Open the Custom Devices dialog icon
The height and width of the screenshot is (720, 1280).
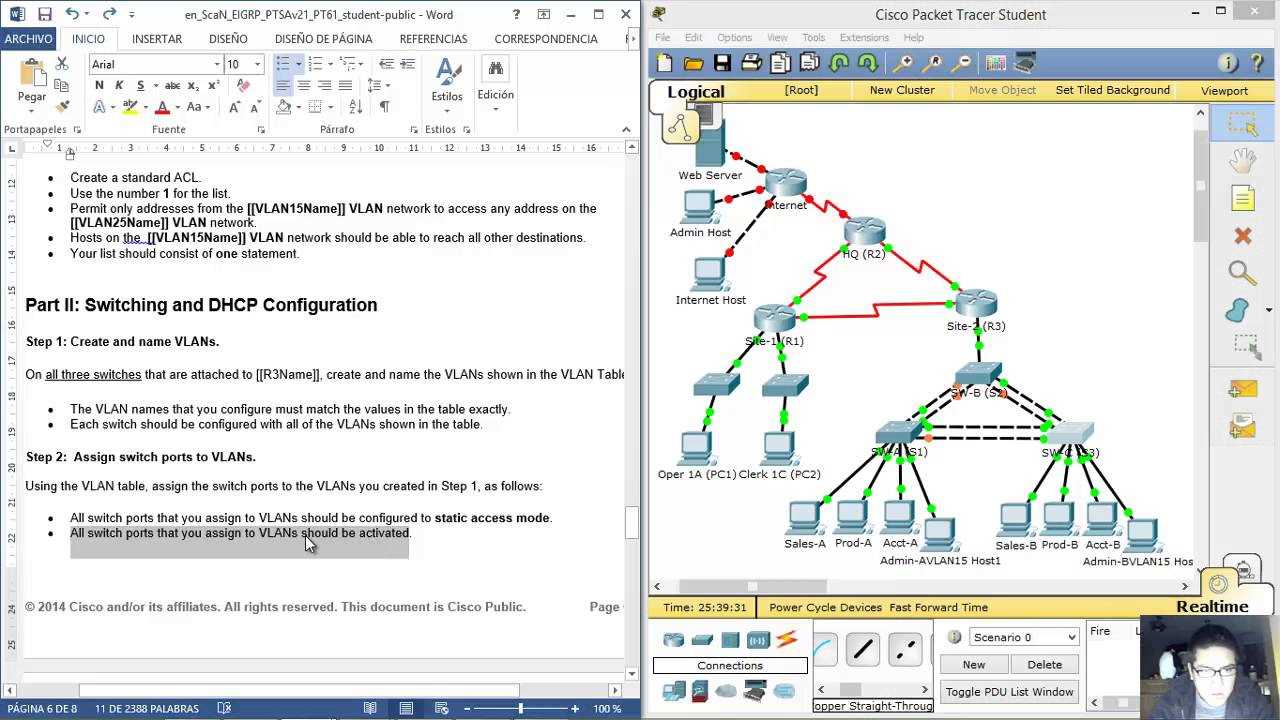coord(1025,64)
